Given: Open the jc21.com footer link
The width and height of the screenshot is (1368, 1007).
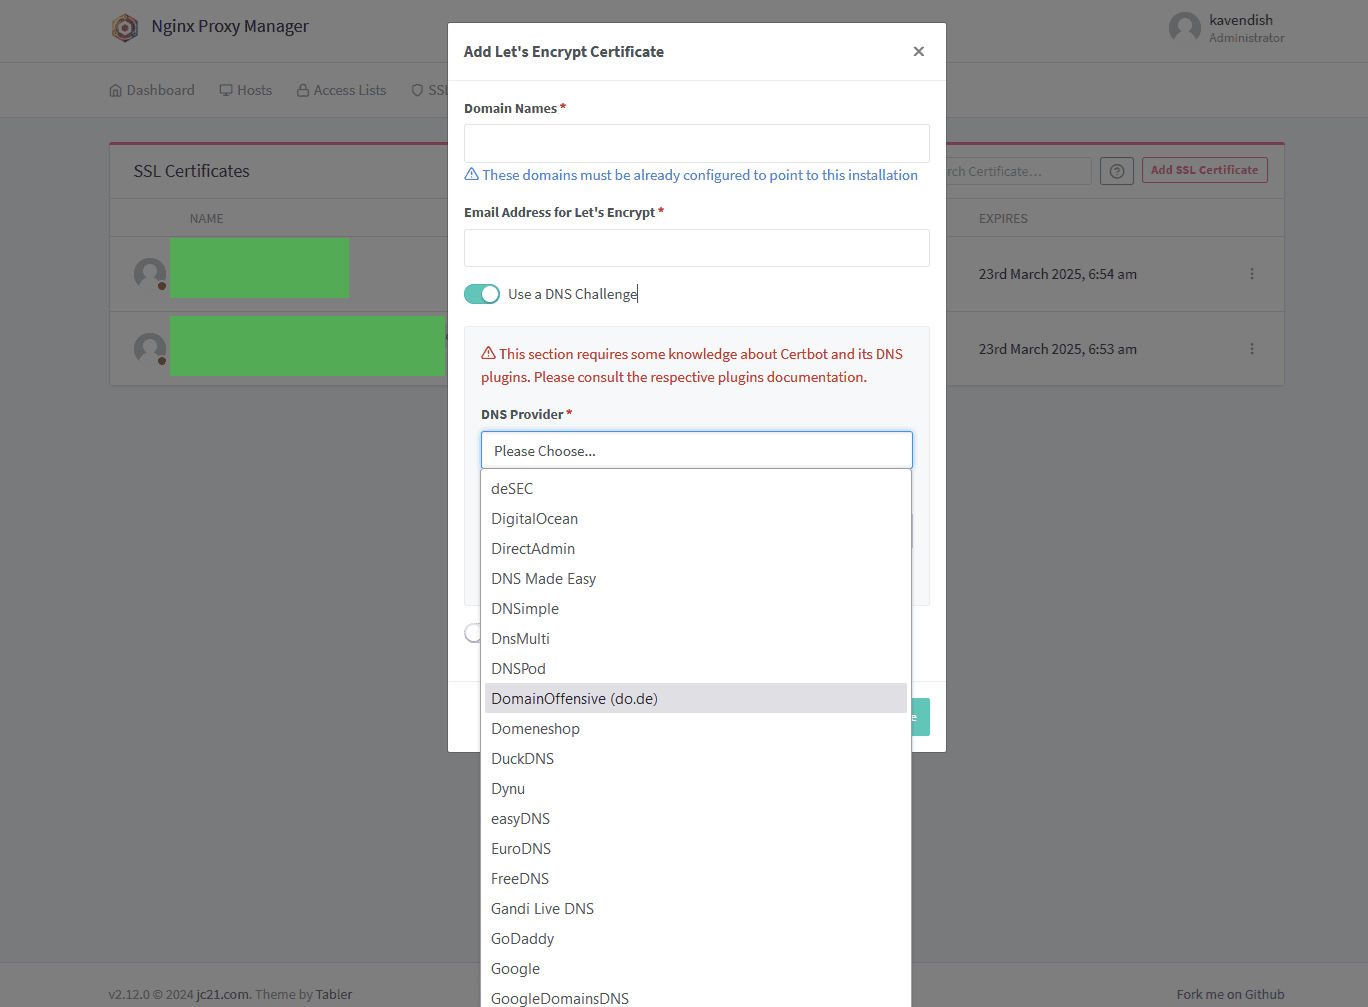Looking at the screenshot, I should pos(223,995).
